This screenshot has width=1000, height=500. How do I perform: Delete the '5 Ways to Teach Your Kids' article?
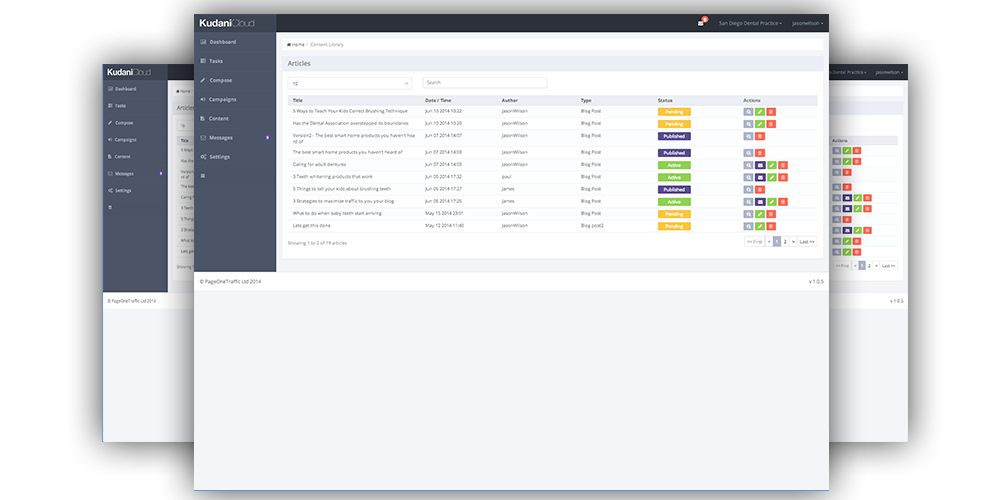[x=771, y=112]
